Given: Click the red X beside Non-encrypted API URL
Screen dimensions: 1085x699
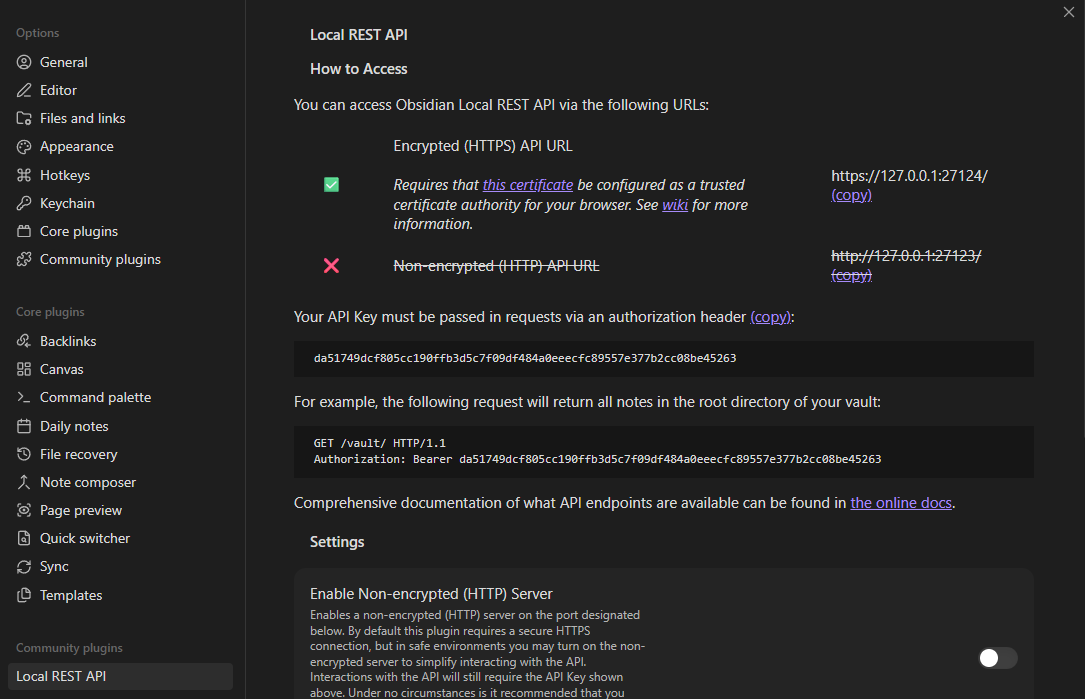Looking at the screenshot, I should [x=331, y=266].
